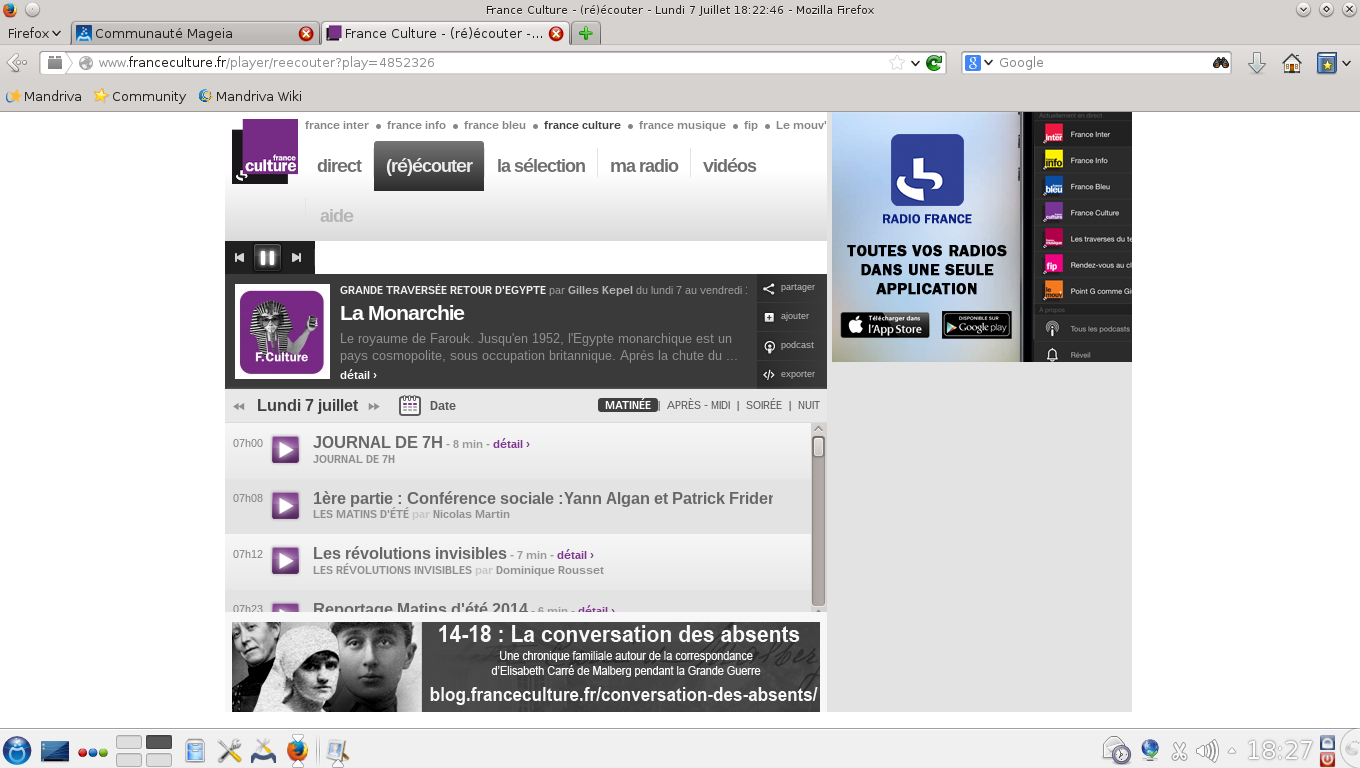
Task: Click the F.Culture show thumbnail
Action: (282, 332)
